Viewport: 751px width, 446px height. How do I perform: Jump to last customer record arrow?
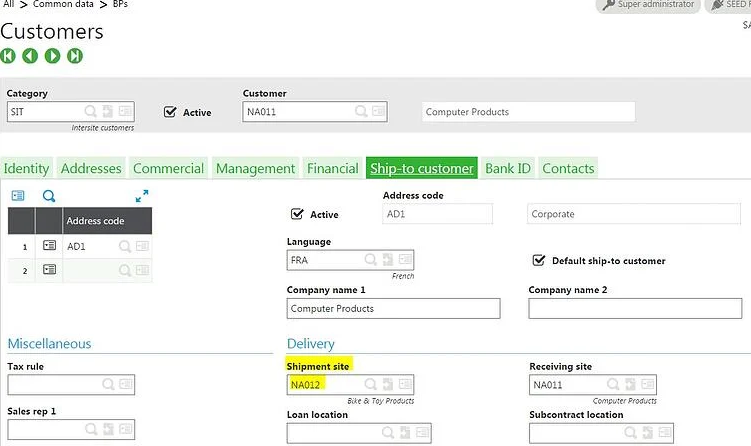[x=75, y=56]
